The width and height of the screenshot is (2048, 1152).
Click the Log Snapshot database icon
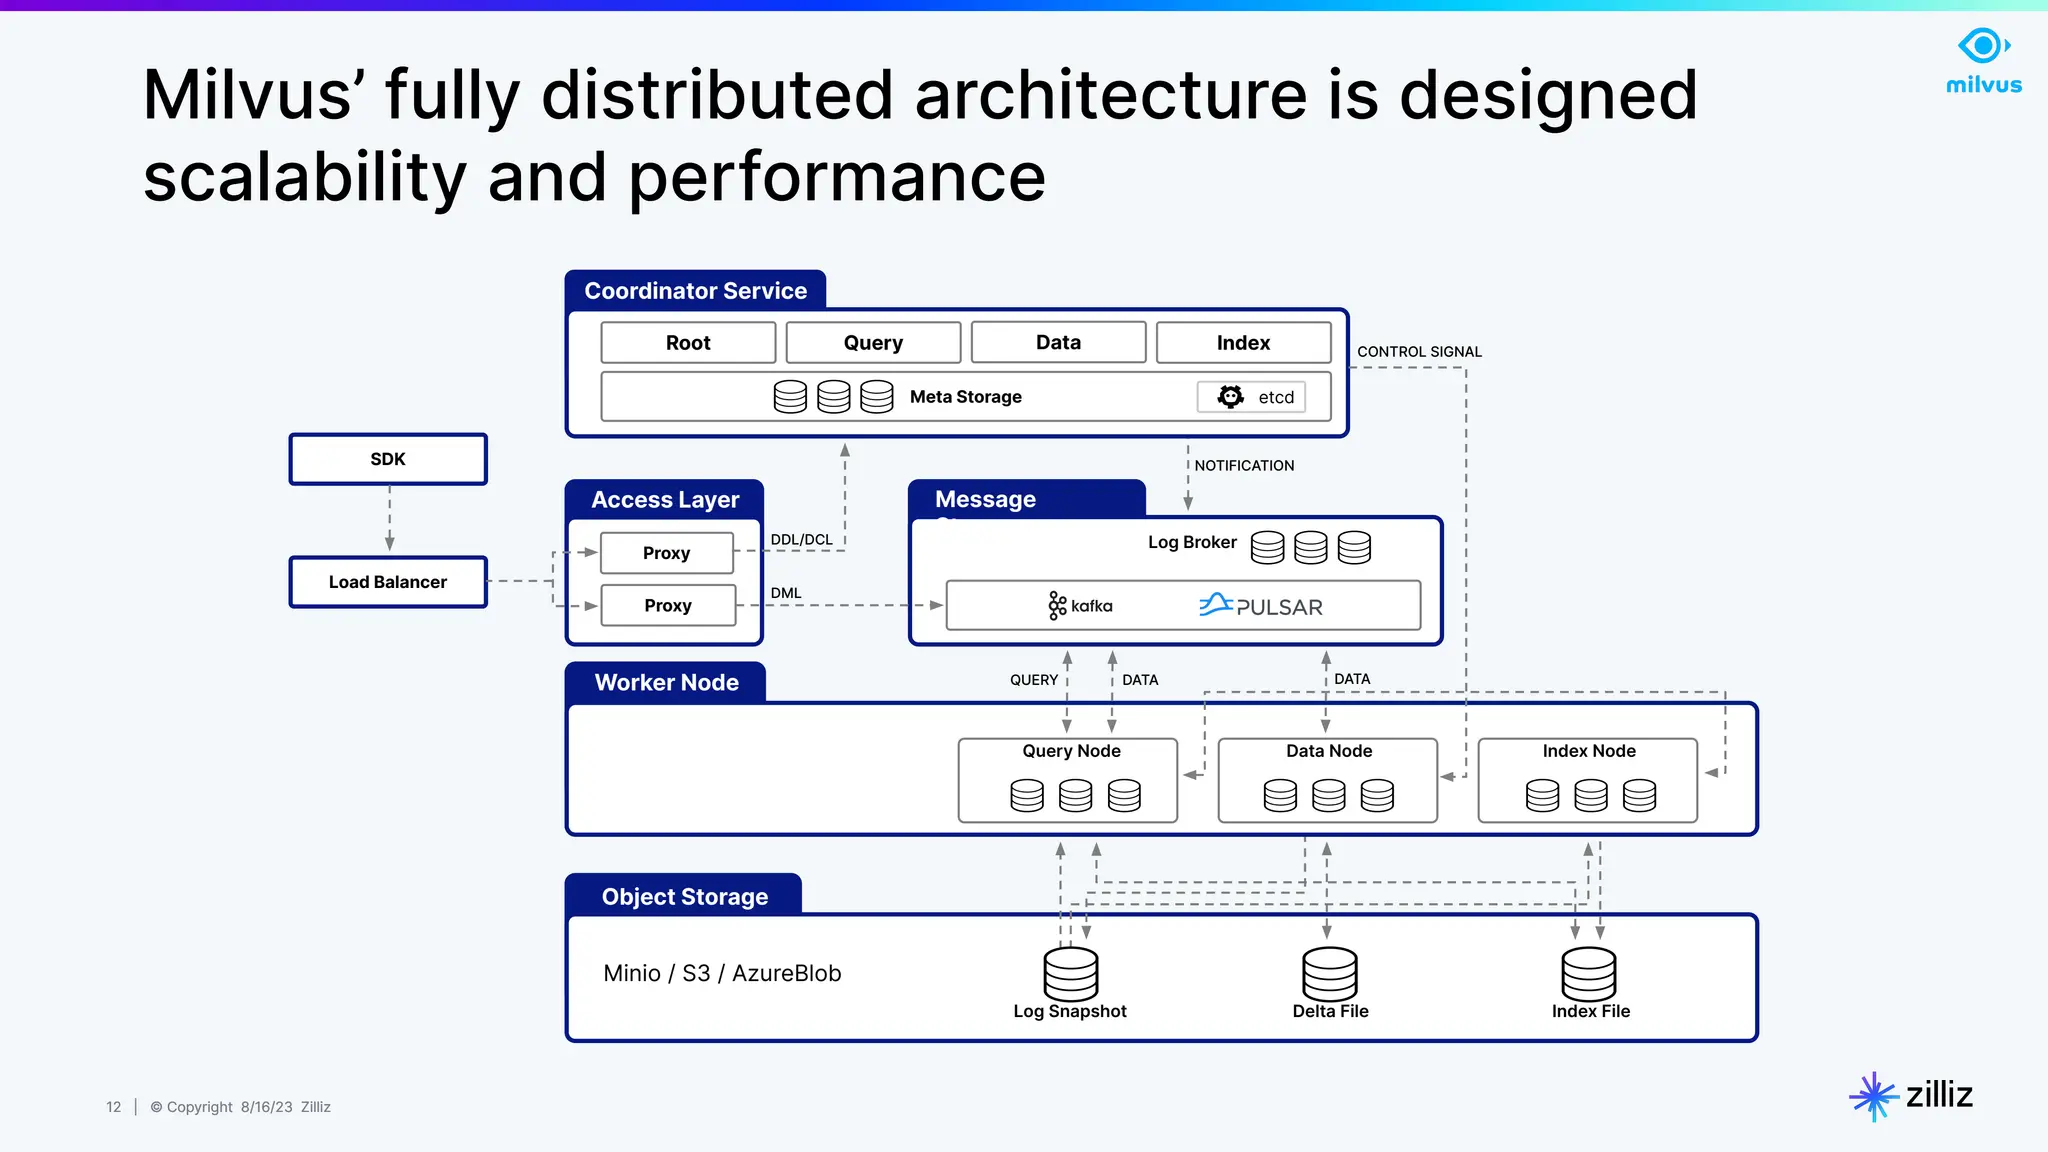(x=1070, y=974)
